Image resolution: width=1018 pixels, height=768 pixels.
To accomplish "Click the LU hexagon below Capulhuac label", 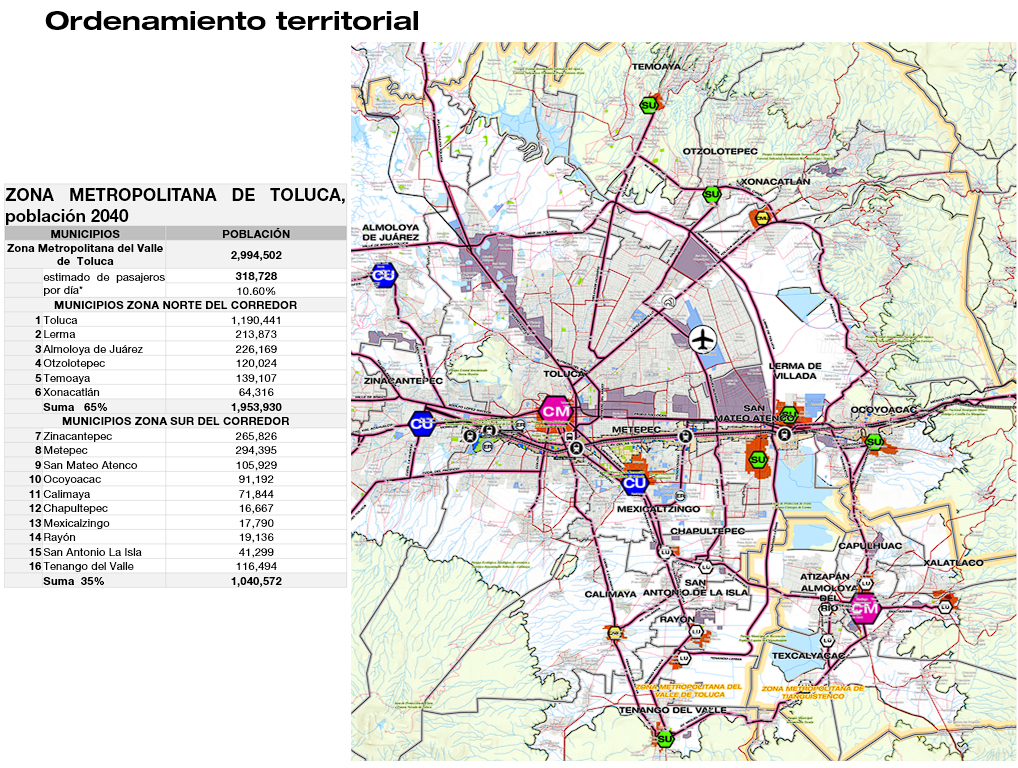I will point(867,584).
